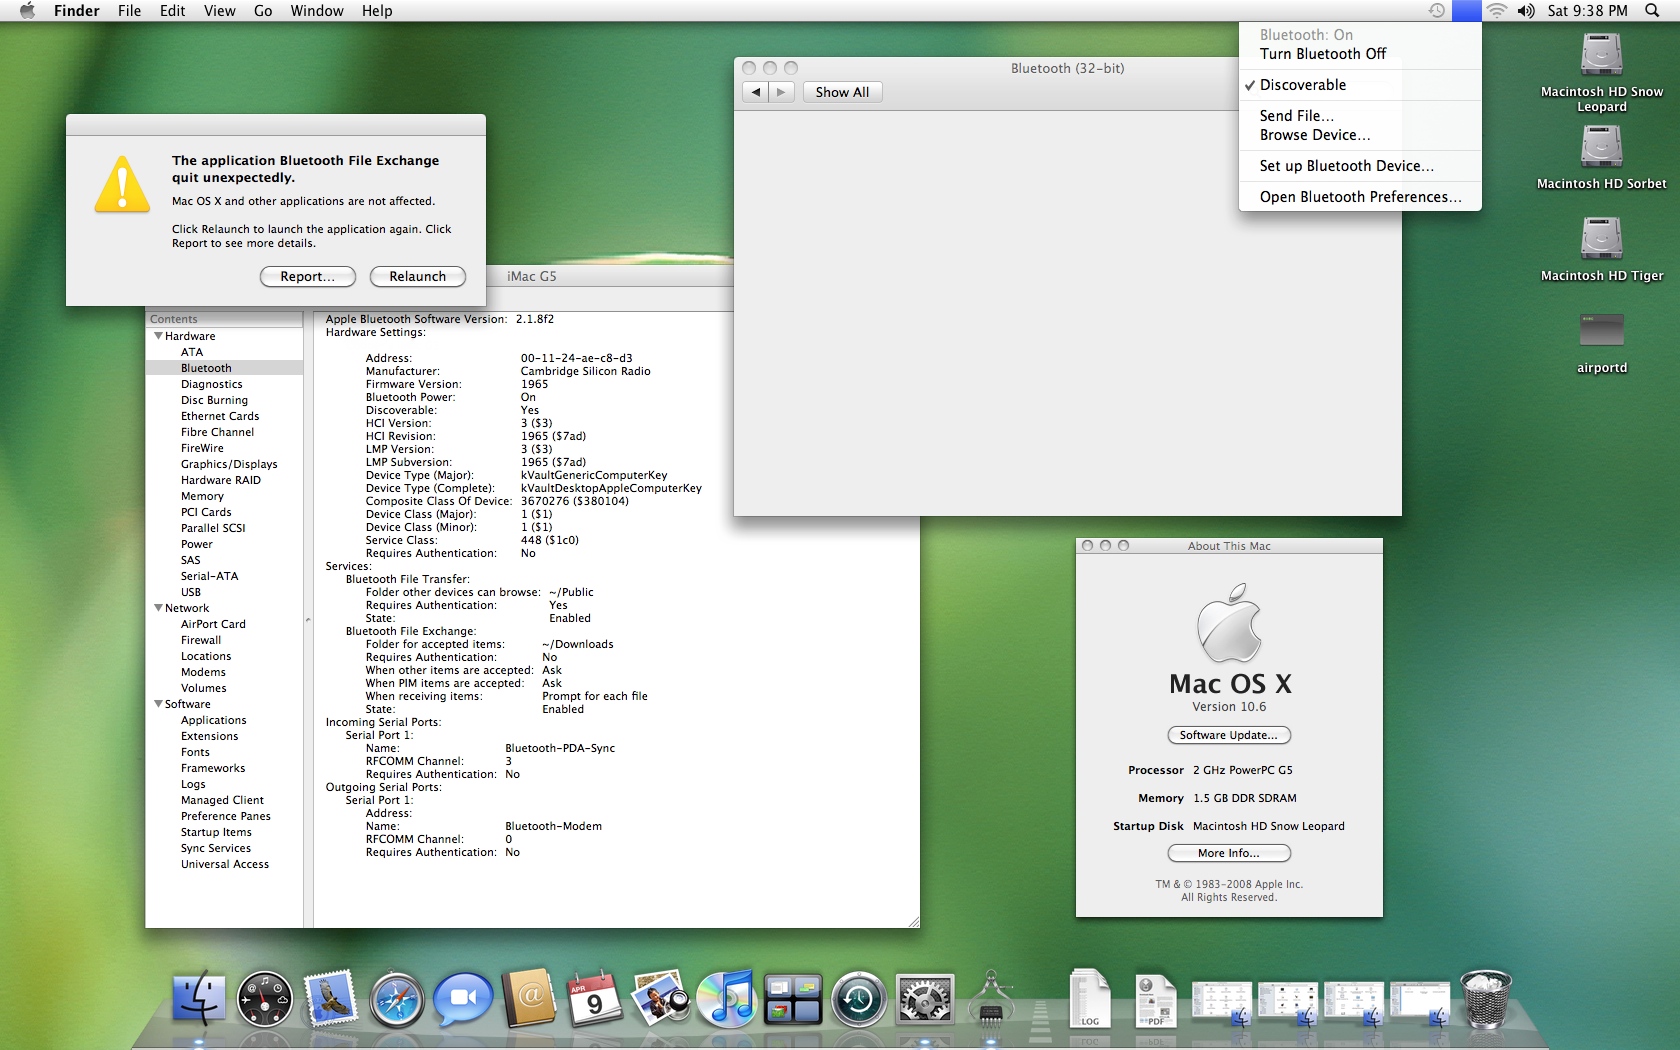Select Open Bluetooth Preferences…
The image size is (1680, 1050).
pos(1359,197)
